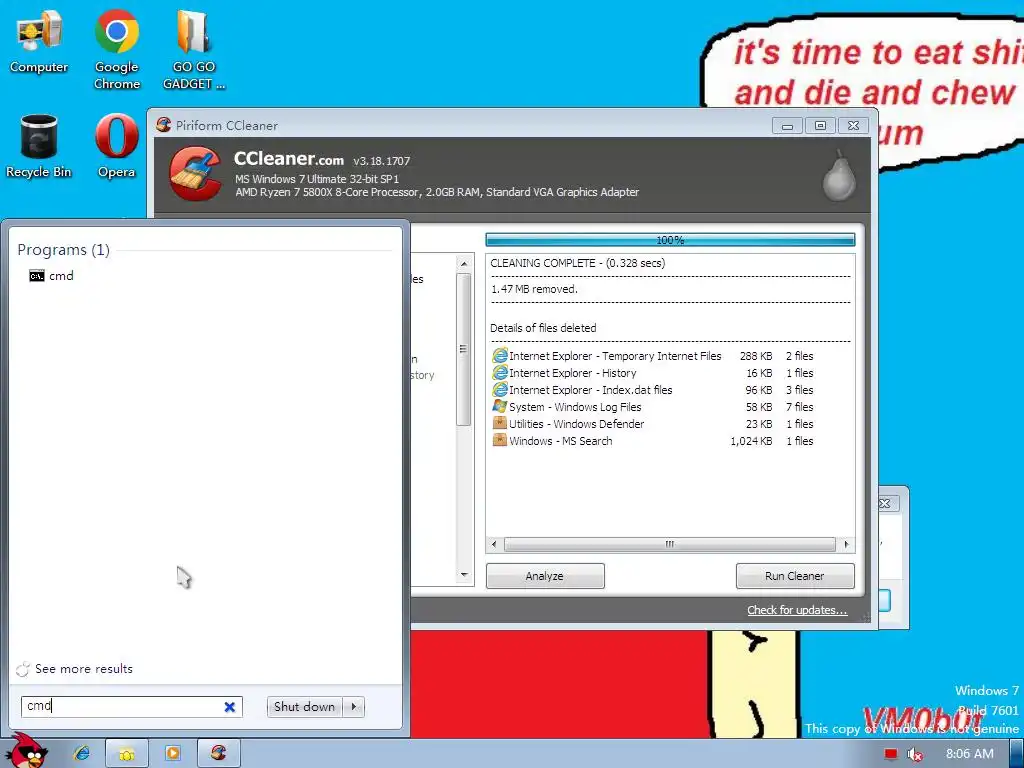Minimize the CCleaner window
This screenshot has width=1024, height=768.
point(788,125)
